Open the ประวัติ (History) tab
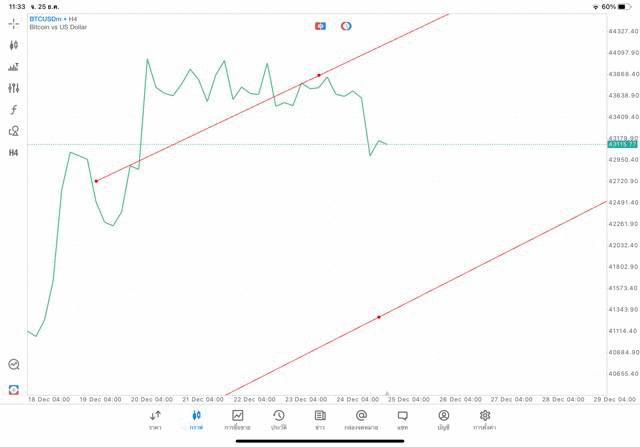This screenshot has width=640, height=447. 278,419
